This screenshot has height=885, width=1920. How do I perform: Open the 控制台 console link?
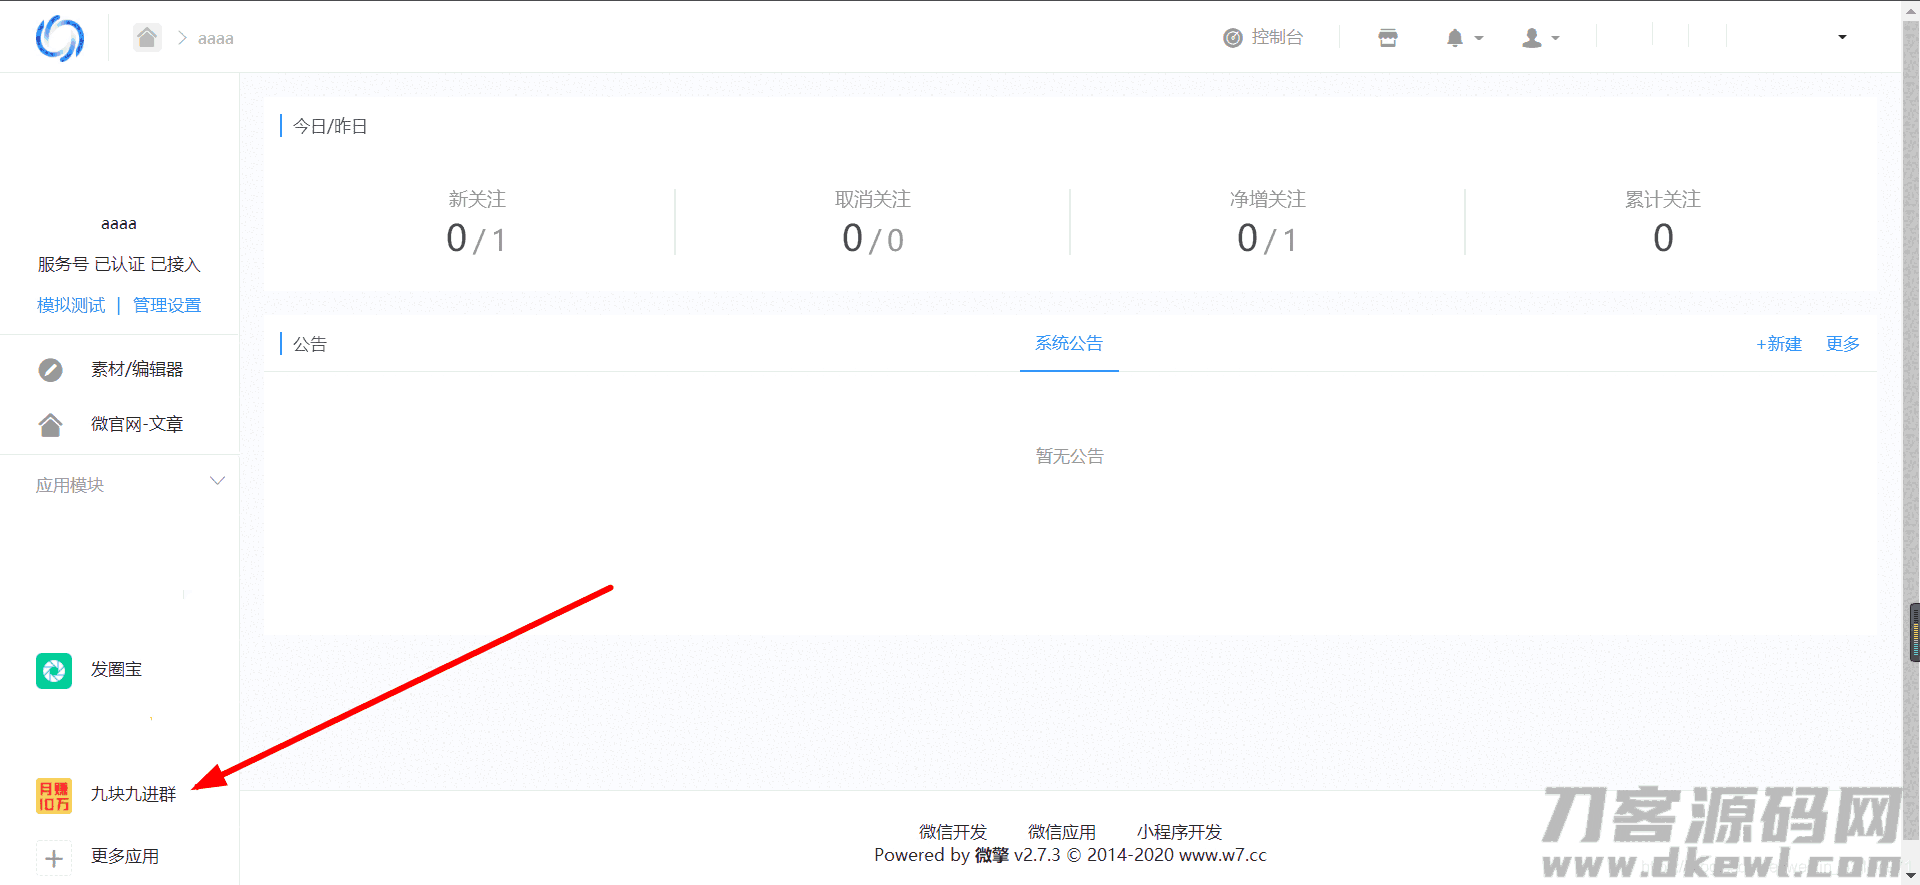pos(1277,37)
